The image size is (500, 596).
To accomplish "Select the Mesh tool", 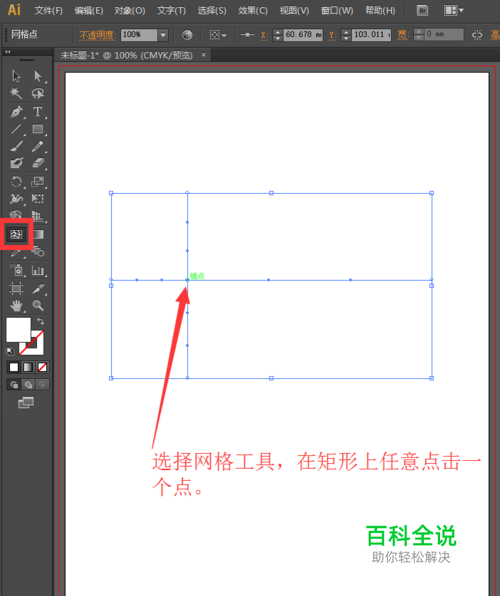I will 16,234.
